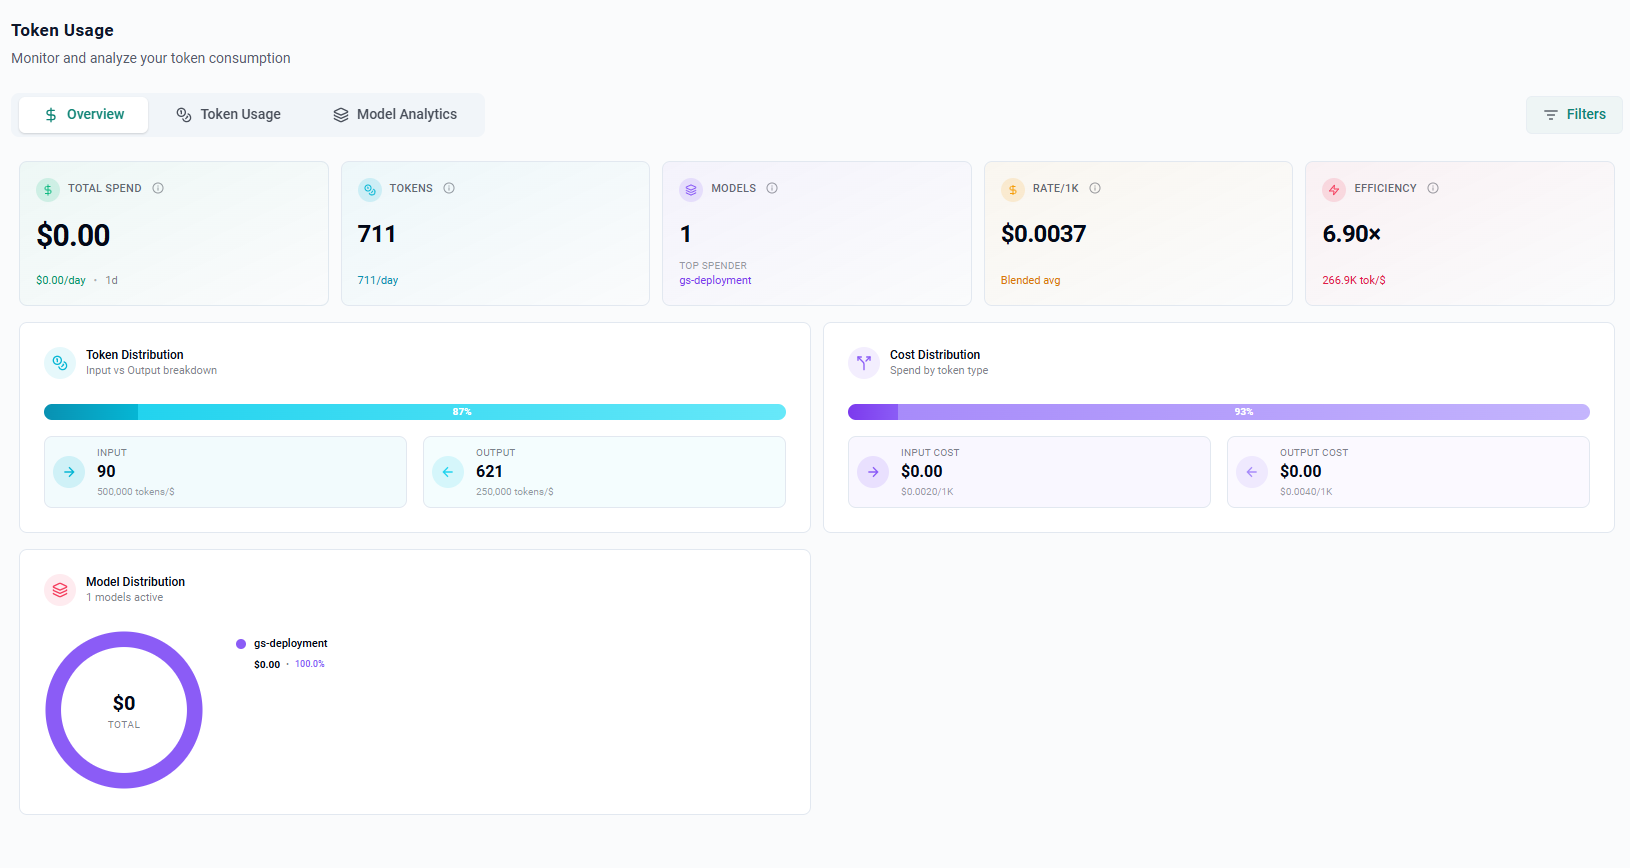Click the info icon beside Rate/1K

point(1095,188)
